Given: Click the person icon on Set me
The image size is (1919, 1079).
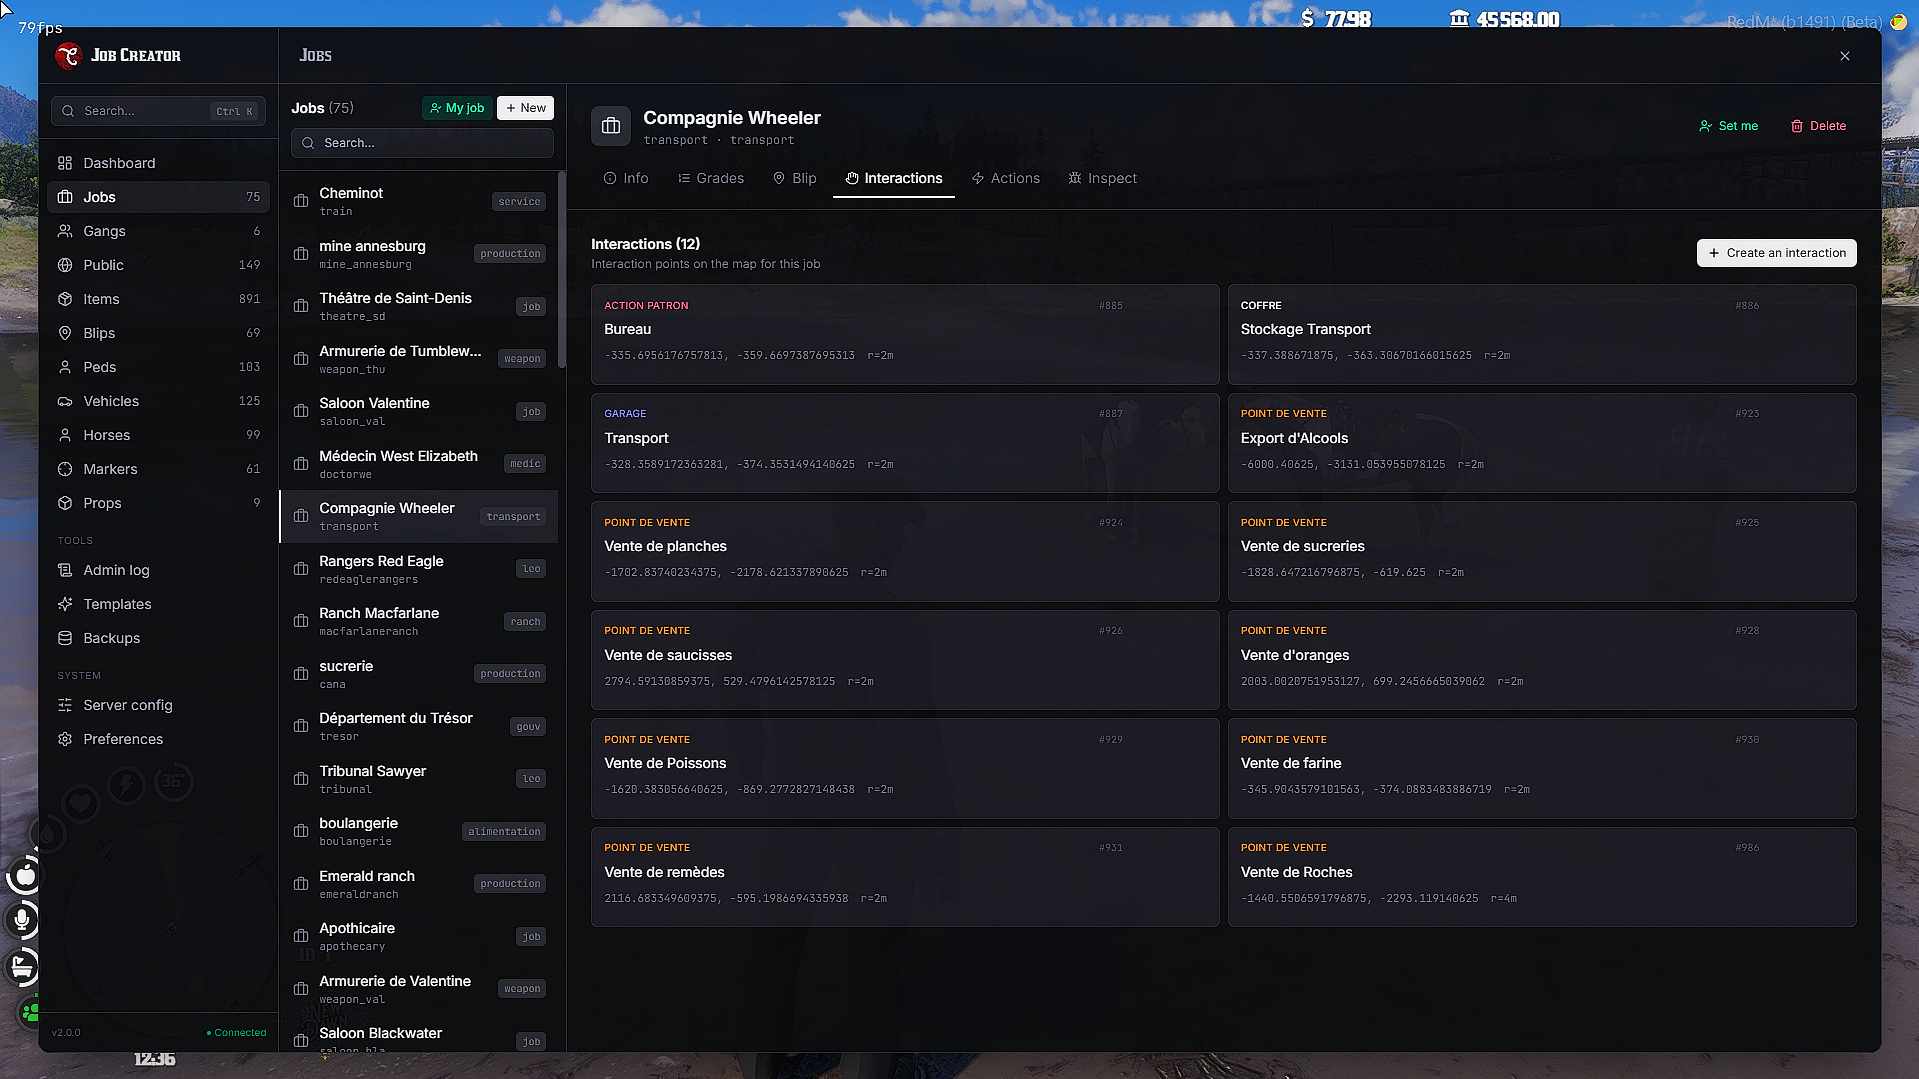Looking at the screenshot, I should tap(1706, 126).
